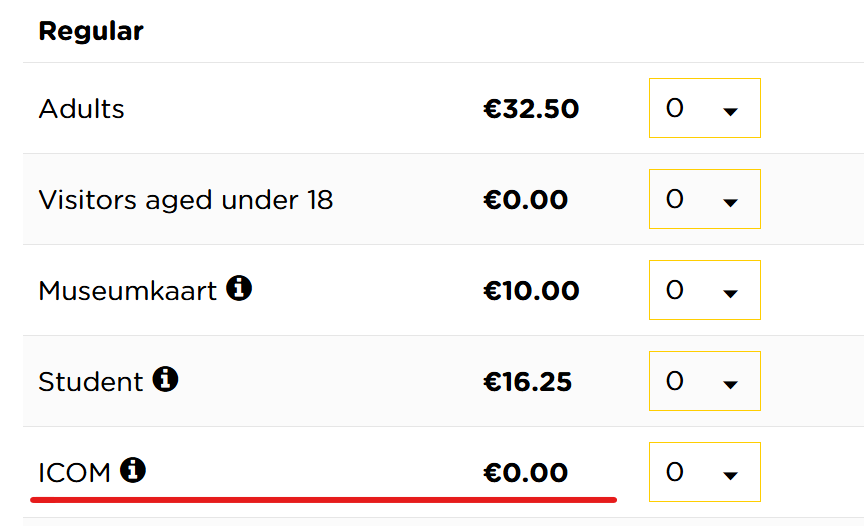Open the Adults ticket quantity dropdown
The image size is (864, 526).
[x=705, y=108]
